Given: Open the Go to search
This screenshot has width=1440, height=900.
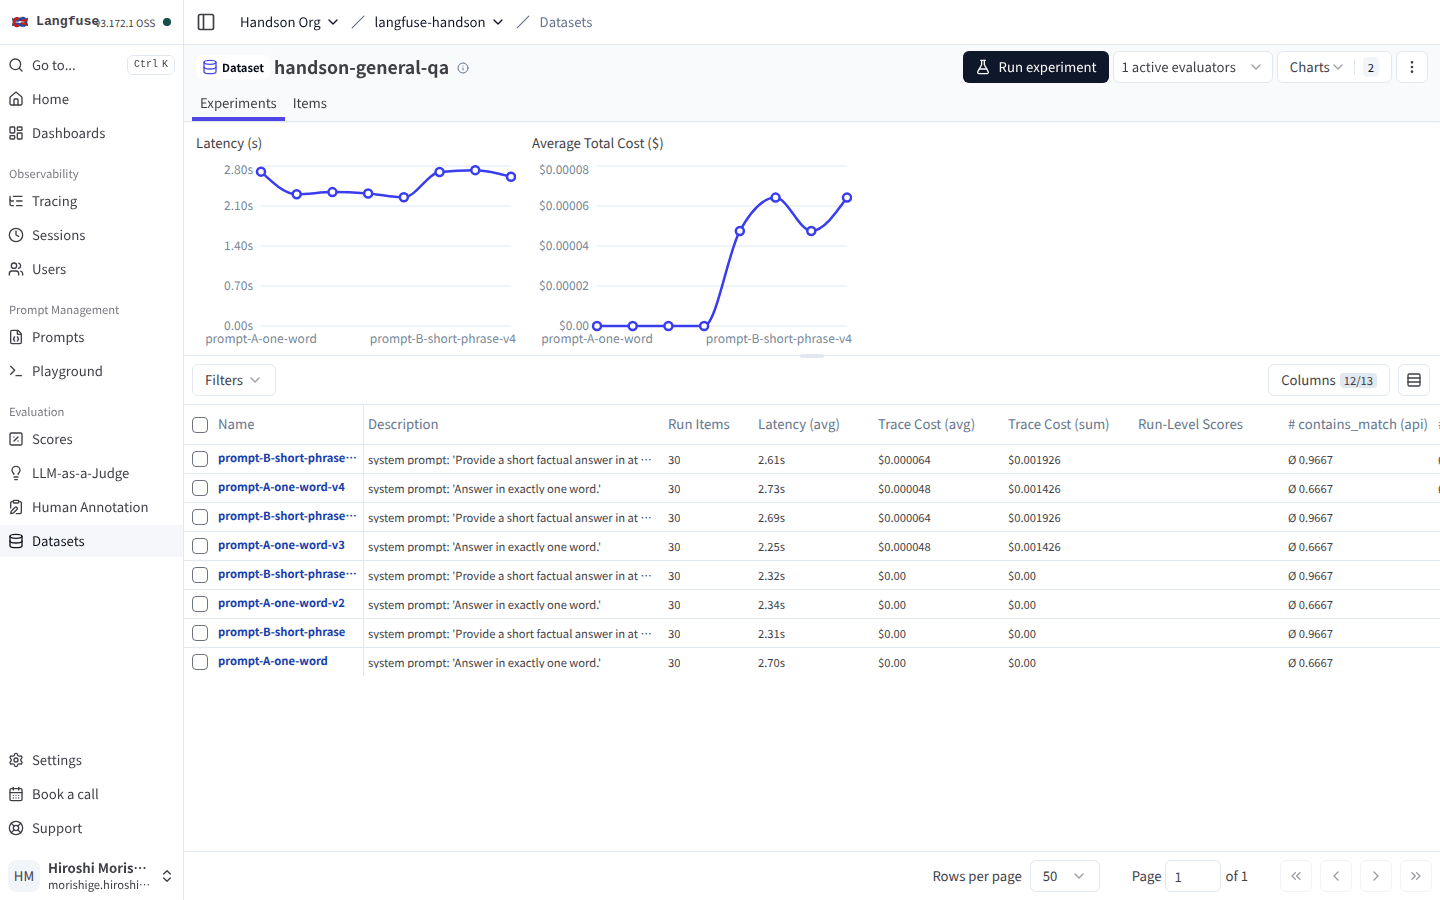Looking at the screenshot, I should (x=91, y=65).
